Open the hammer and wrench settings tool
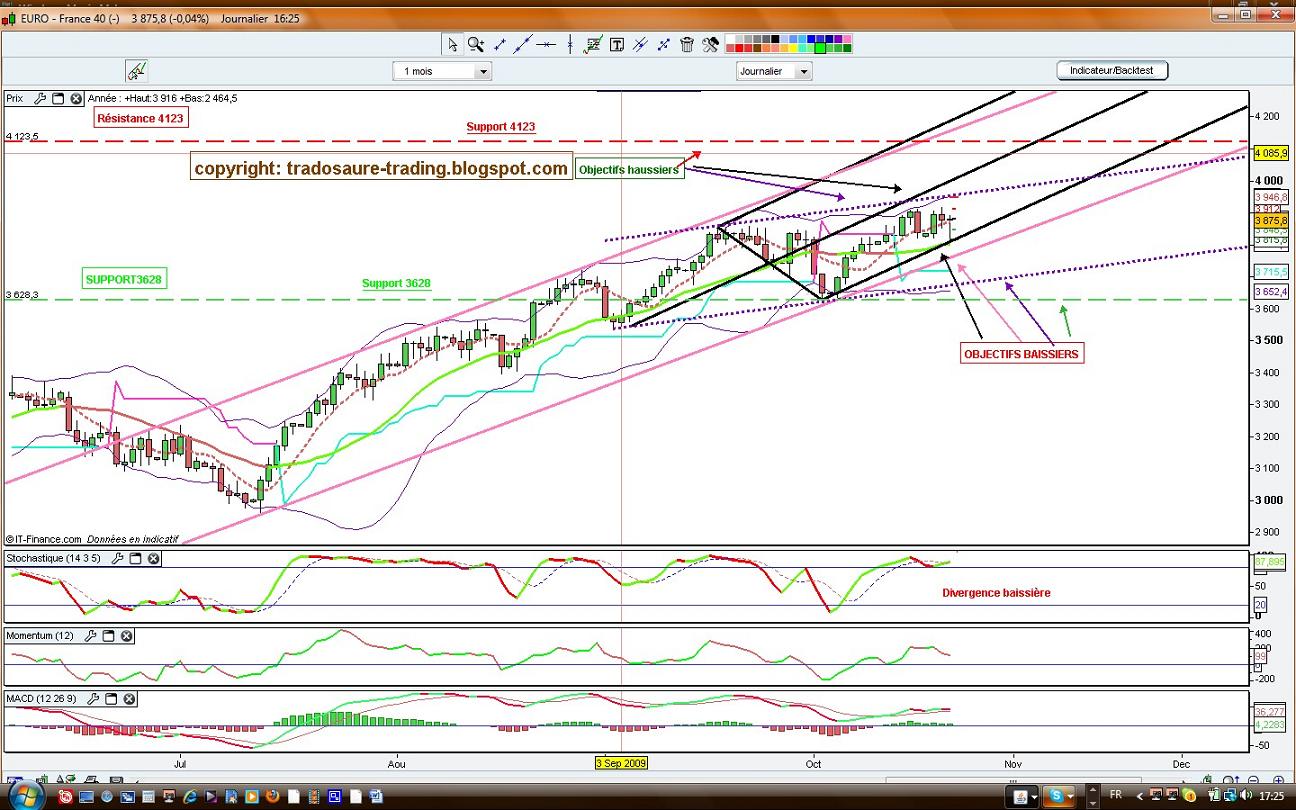The image size is (1296, 810). pyautogui.click(x=711, y=44)
